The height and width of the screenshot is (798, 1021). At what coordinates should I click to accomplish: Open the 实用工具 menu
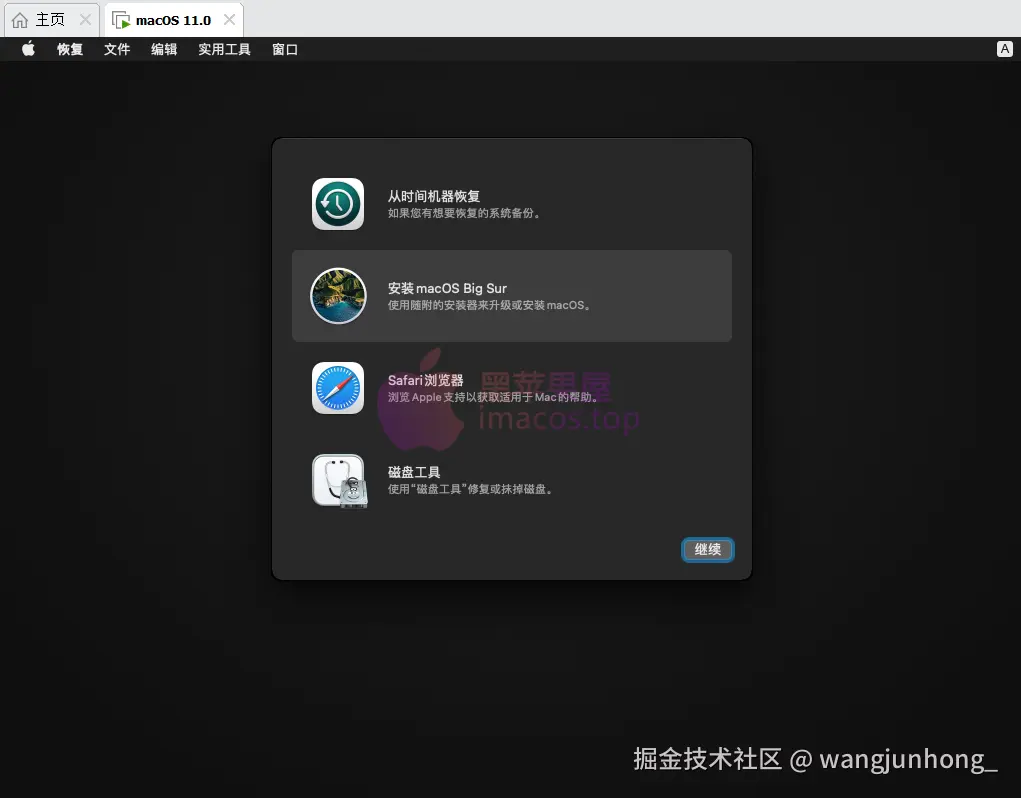pos(224,48)
